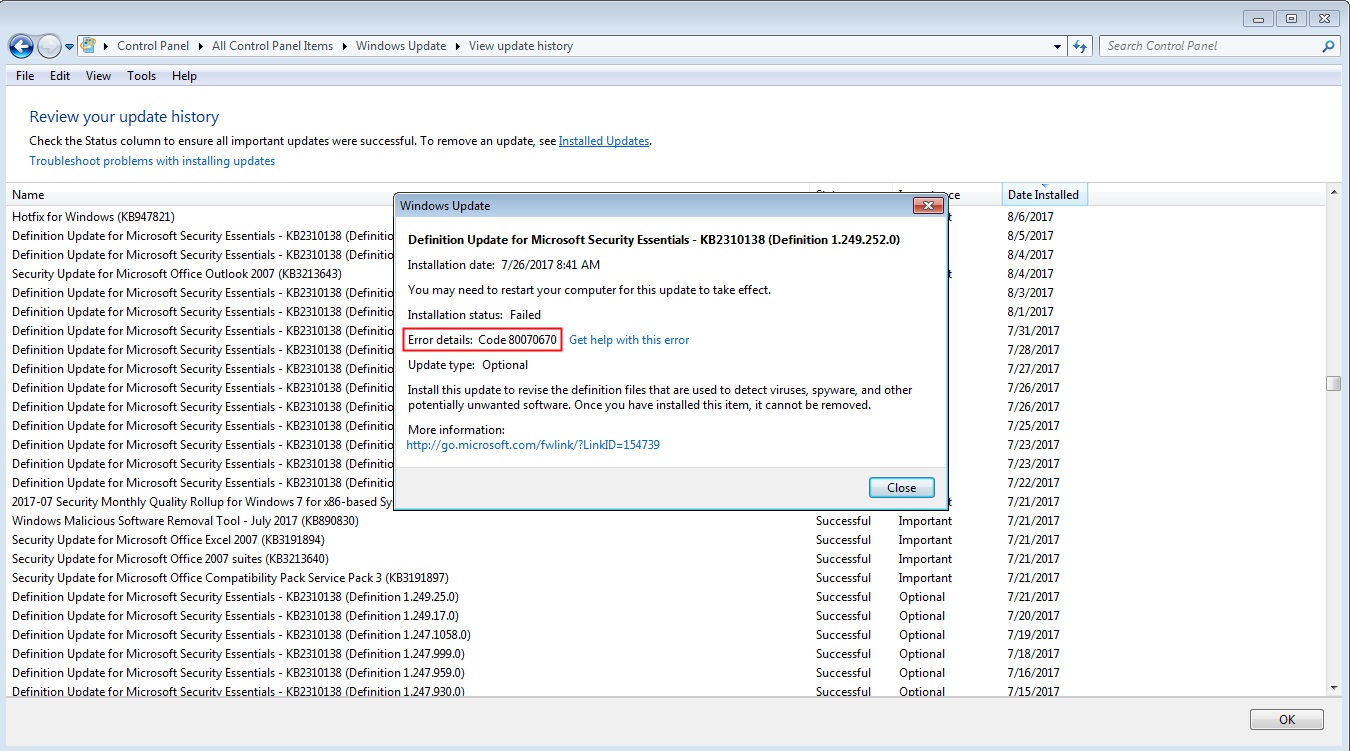Screen dimensions: 1350x751
Task: Expand the arrow after Windows Update breadcrumb
Action: click(x=457, y=46)
